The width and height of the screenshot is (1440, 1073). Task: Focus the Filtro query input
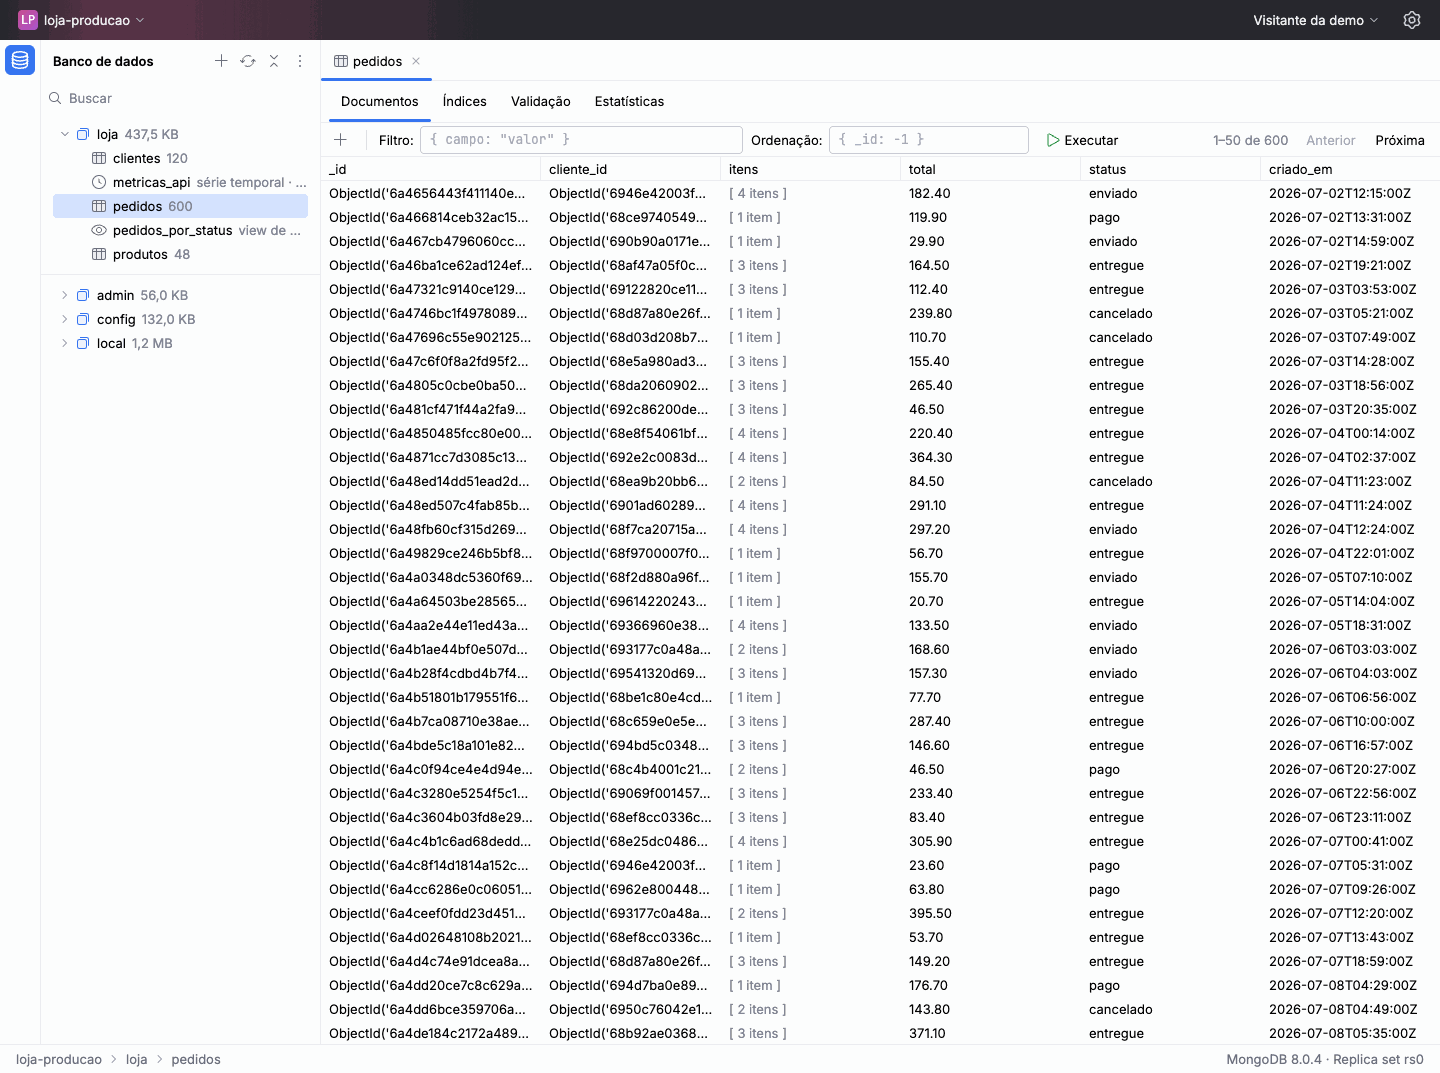pyautogui.click(x=581, y=140)
